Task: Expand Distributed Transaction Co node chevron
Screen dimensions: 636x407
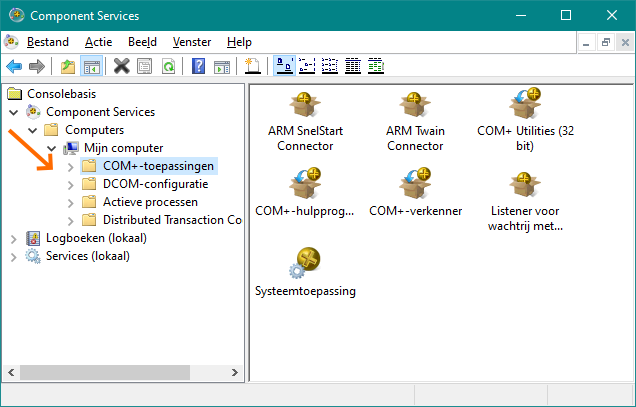Action: coord(71,221)
